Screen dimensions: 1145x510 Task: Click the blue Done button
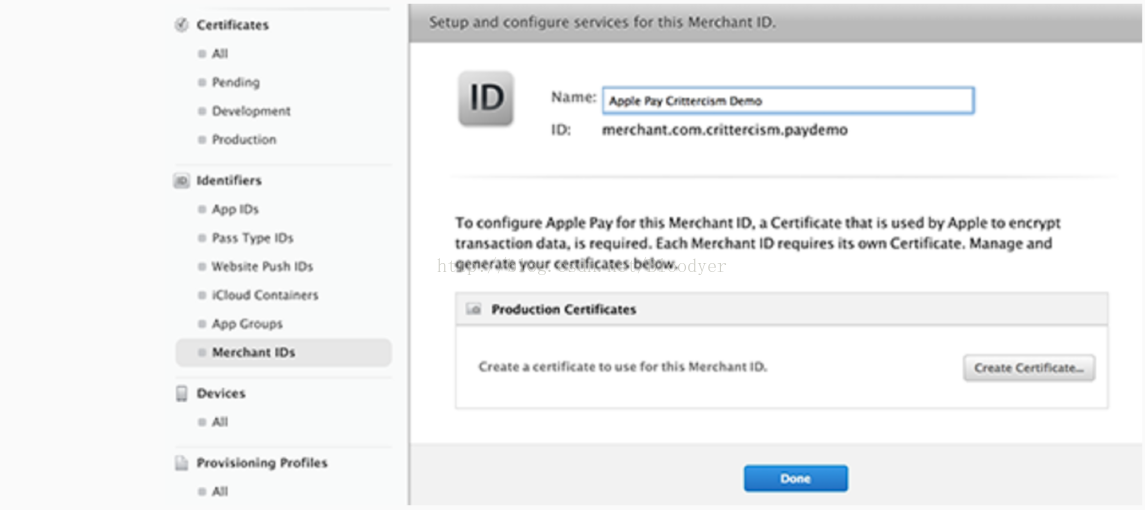pos(796,479)
